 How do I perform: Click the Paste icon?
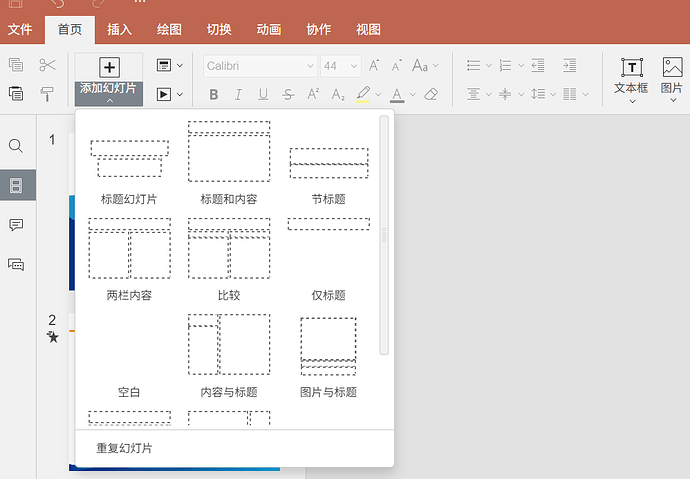pyautogui.click(x=16, y=94)
